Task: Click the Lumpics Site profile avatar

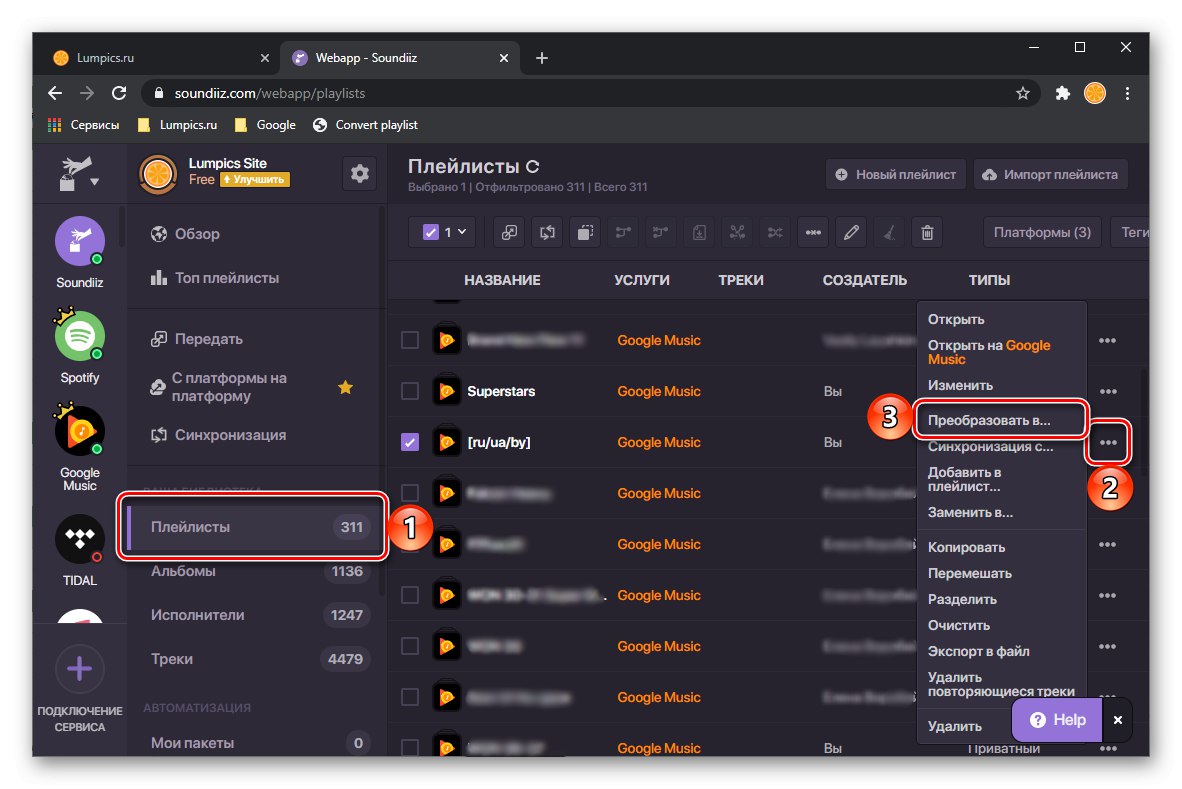Action: 158,173
